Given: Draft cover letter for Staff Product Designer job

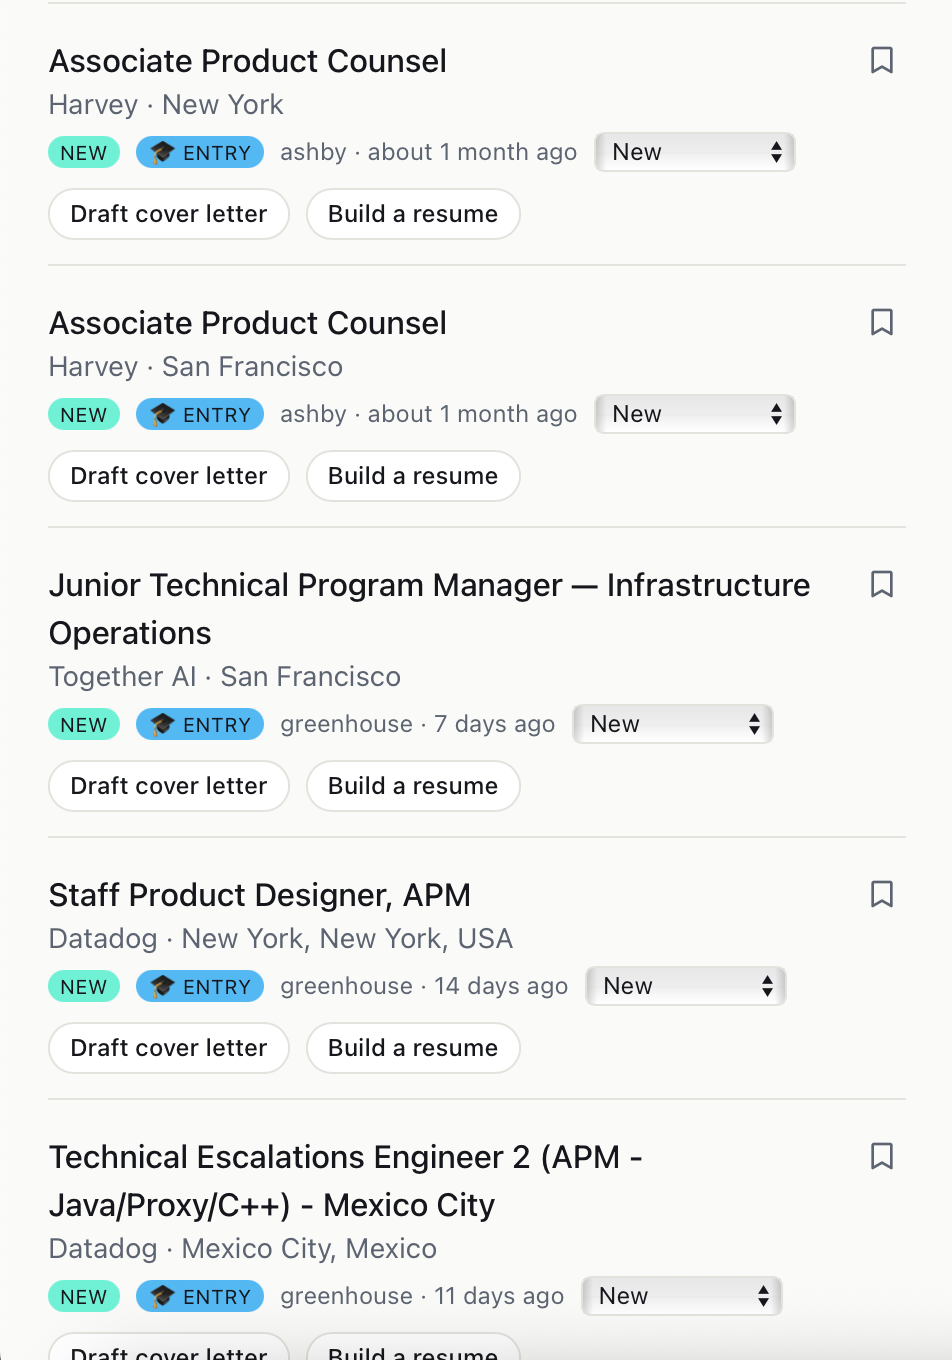Looking at the screenshot, I should click(169, 1048).
